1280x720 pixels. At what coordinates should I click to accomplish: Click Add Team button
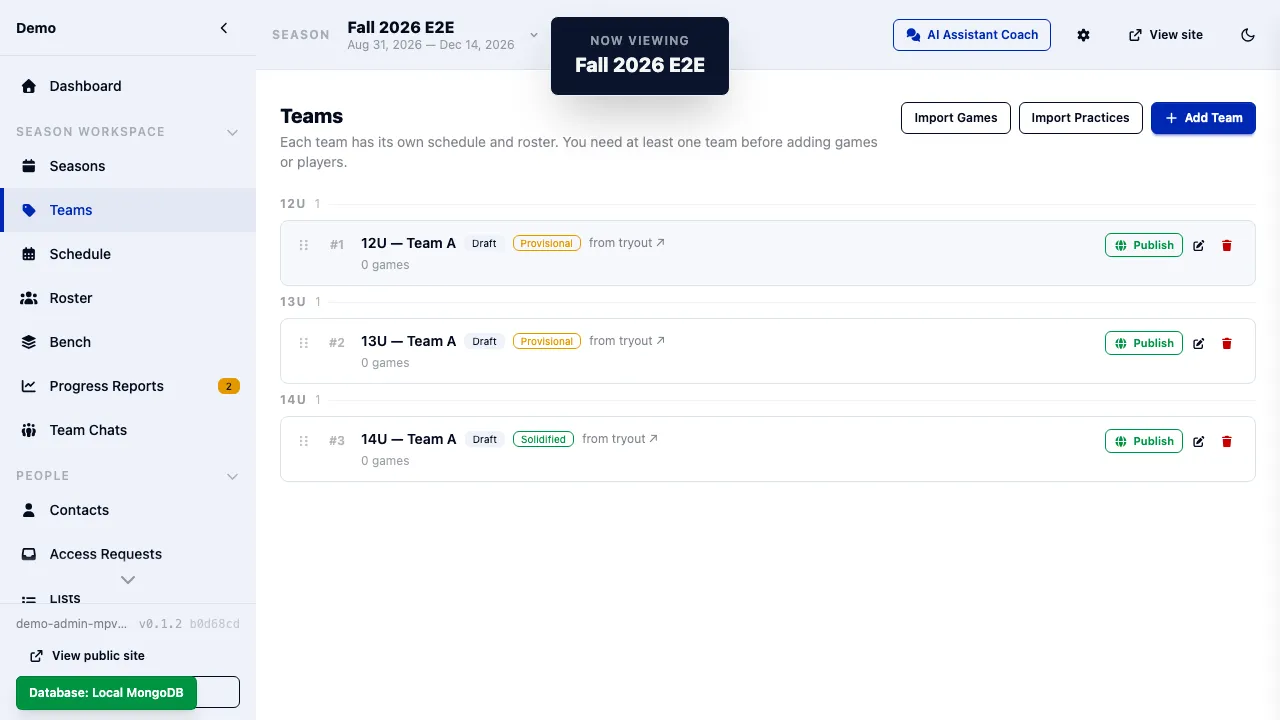pyautogui.click(x=1203, y=118)
